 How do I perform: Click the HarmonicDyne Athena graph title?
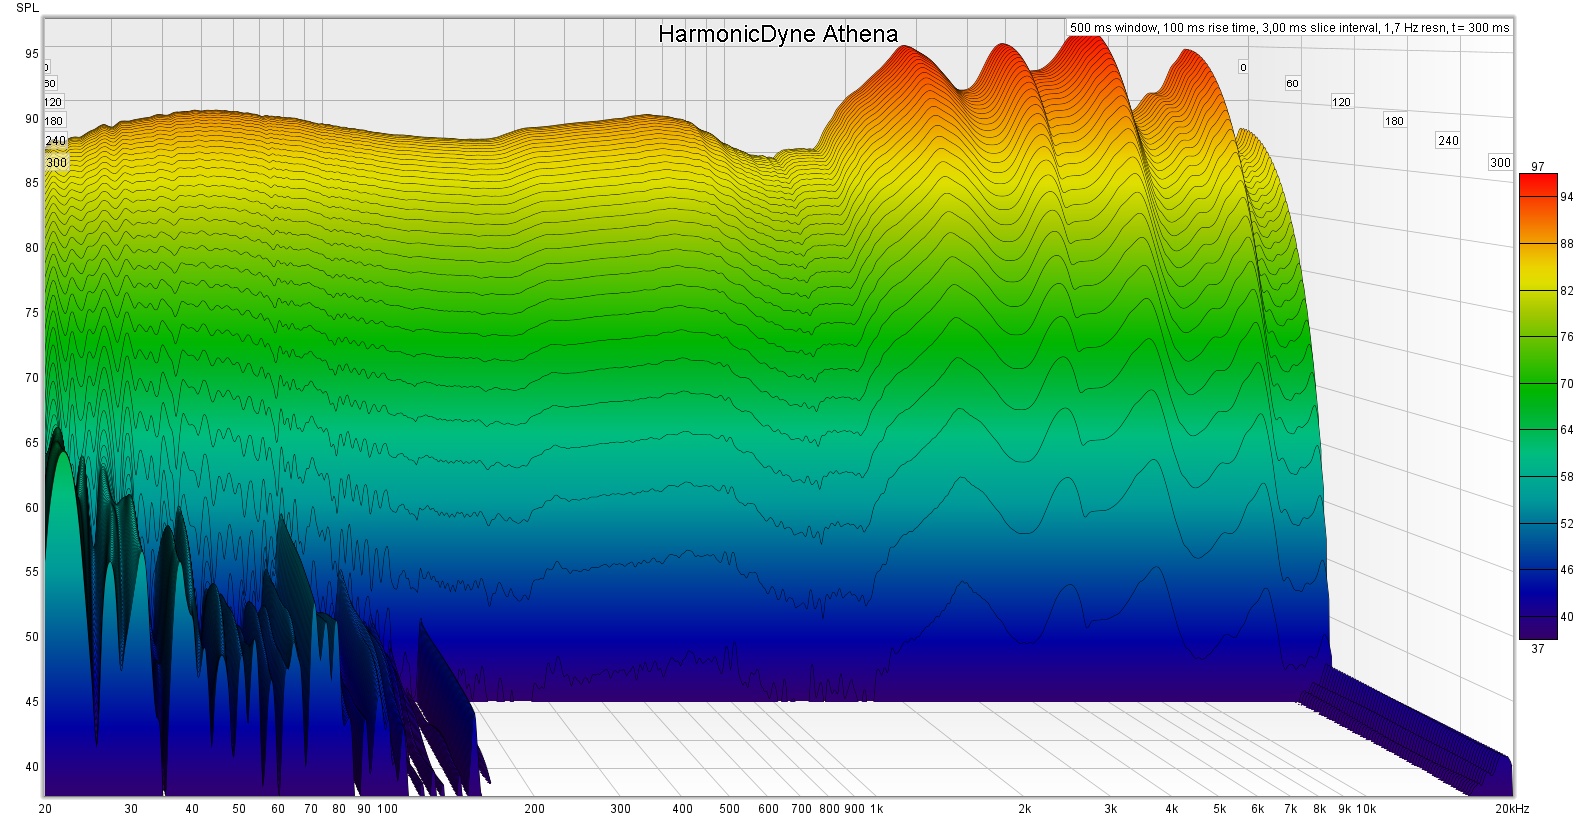[778, 34]
